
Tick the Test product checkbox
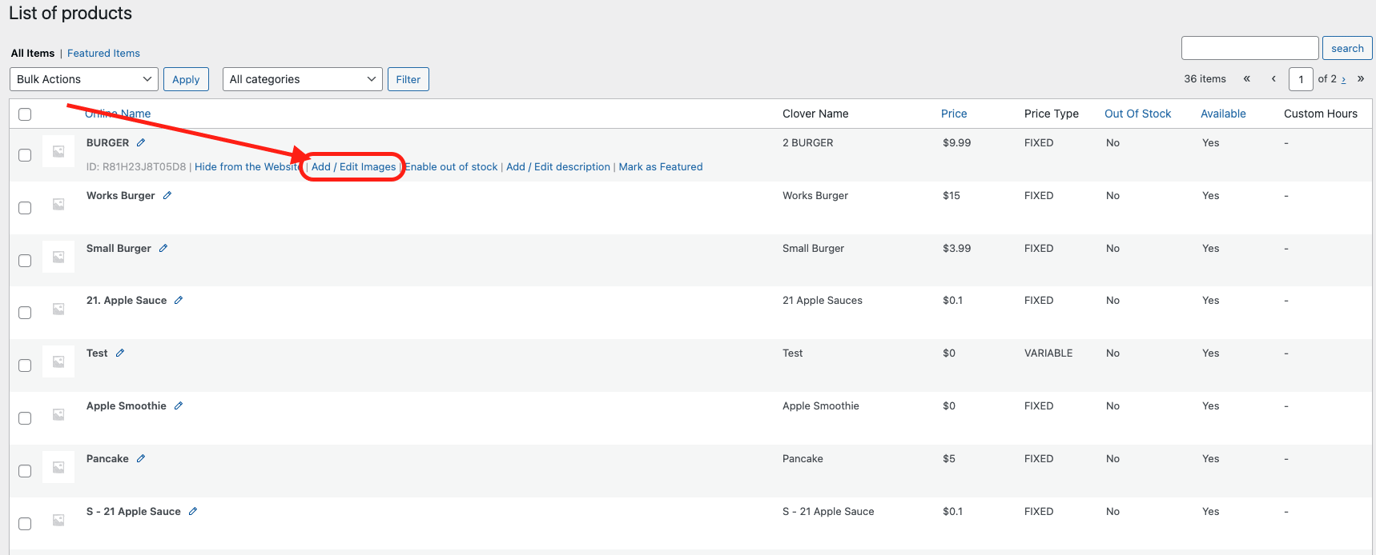point(25,365)
